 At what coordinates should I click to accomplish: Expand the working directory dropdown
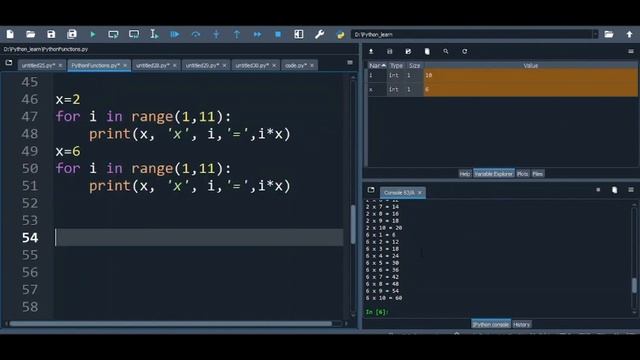[x=595, y=34]
